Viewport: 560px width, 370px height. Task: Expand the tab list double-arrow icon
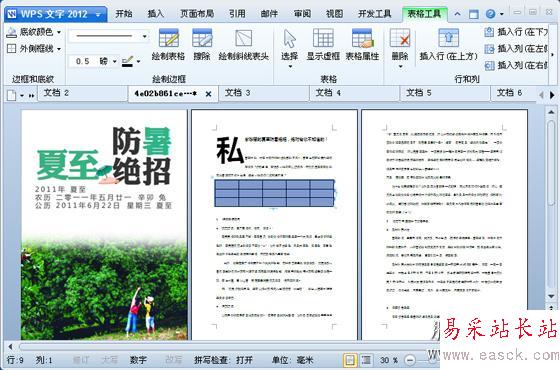pos(31,96)
